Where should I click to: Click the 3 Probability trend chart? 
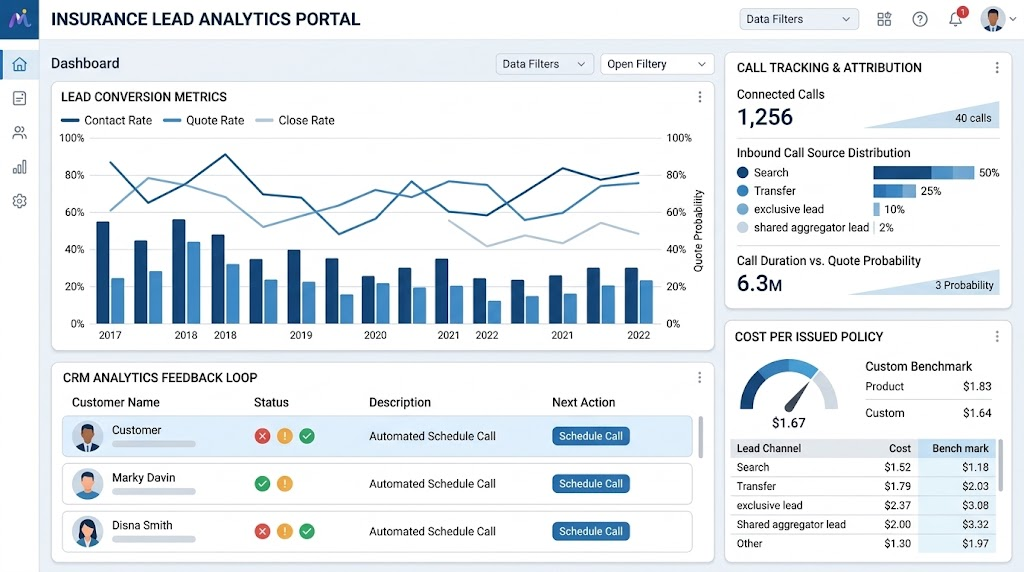(924, 282)
